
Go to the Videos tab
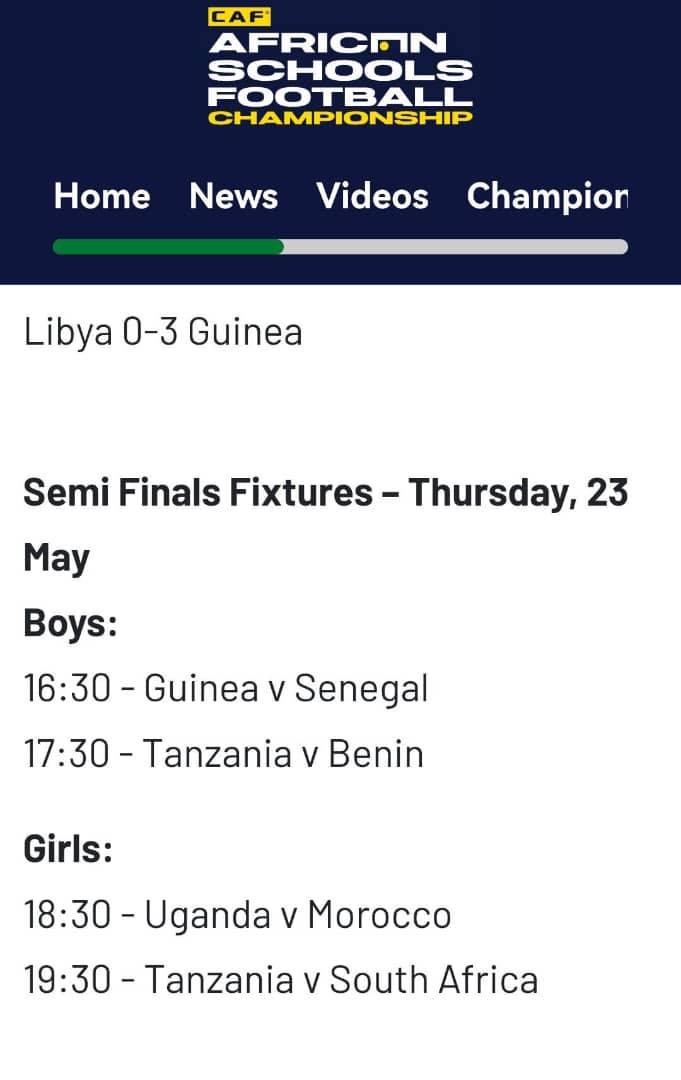[x=372, y=196]
